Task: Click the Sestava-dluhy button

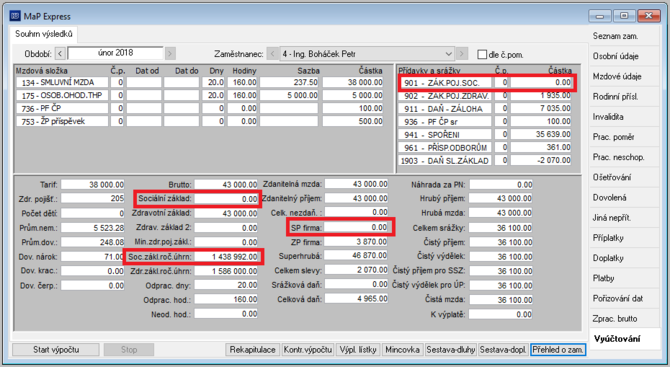Action: pos(451,349)
